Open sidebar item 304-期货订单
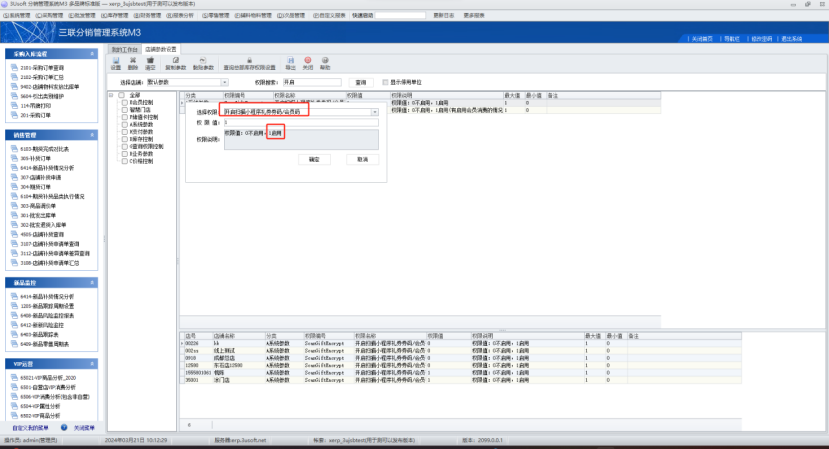This screenshot has width=829, height=449. coord(35,187)
